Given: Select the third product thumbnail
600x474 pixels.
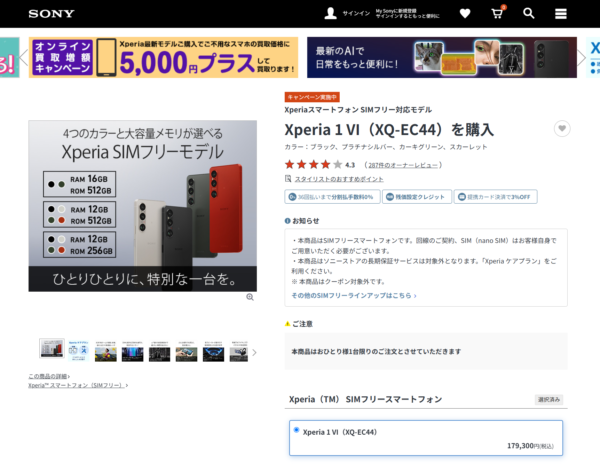Looking at the screenshot, I should click(x=106, y=351).
